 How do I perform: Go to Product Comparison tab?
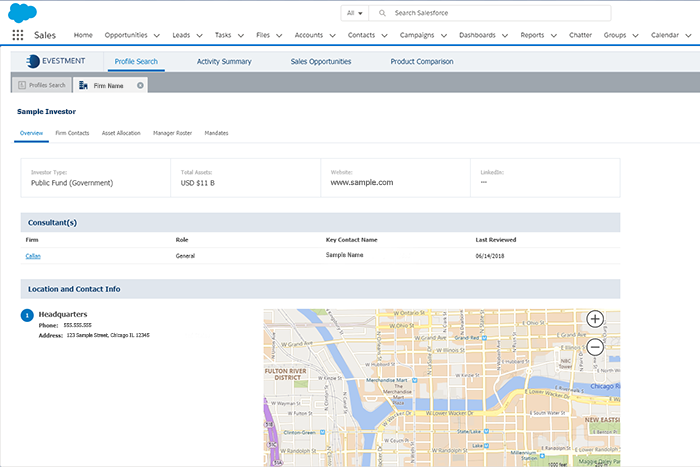click(421, 61)
